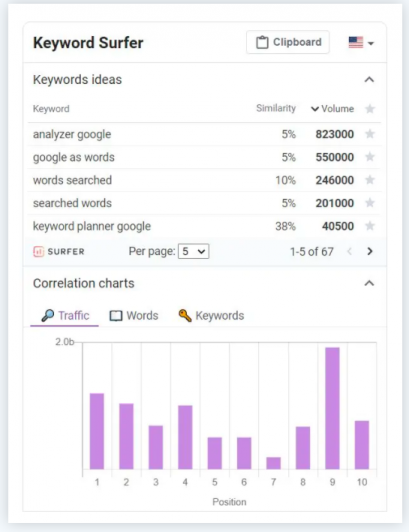The width and height of the screenshot is (409, 532).
Task: Click the US flag icon
Action: coord(356,42)
